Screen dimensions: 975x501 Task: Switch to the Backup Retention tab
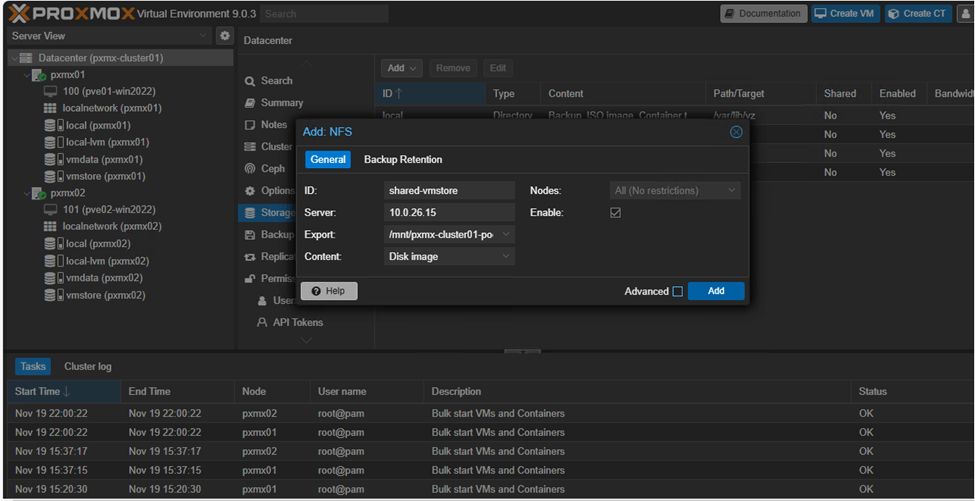click(402, 160)
